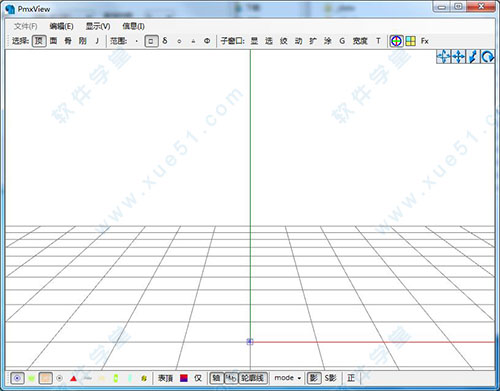Select the box range selection icon
Screen dimensions: 500x391
click(x=151, y=41)
